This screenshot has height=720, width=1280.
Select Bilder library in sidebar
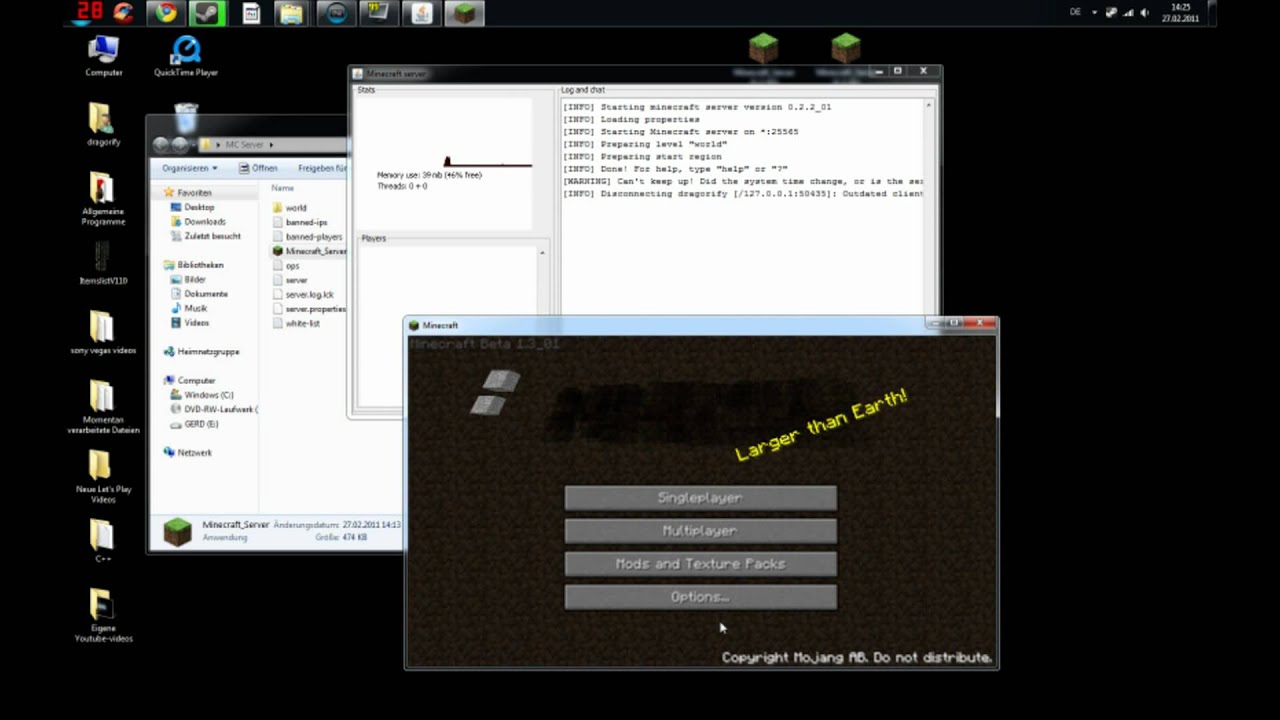[x=195, y=280]
